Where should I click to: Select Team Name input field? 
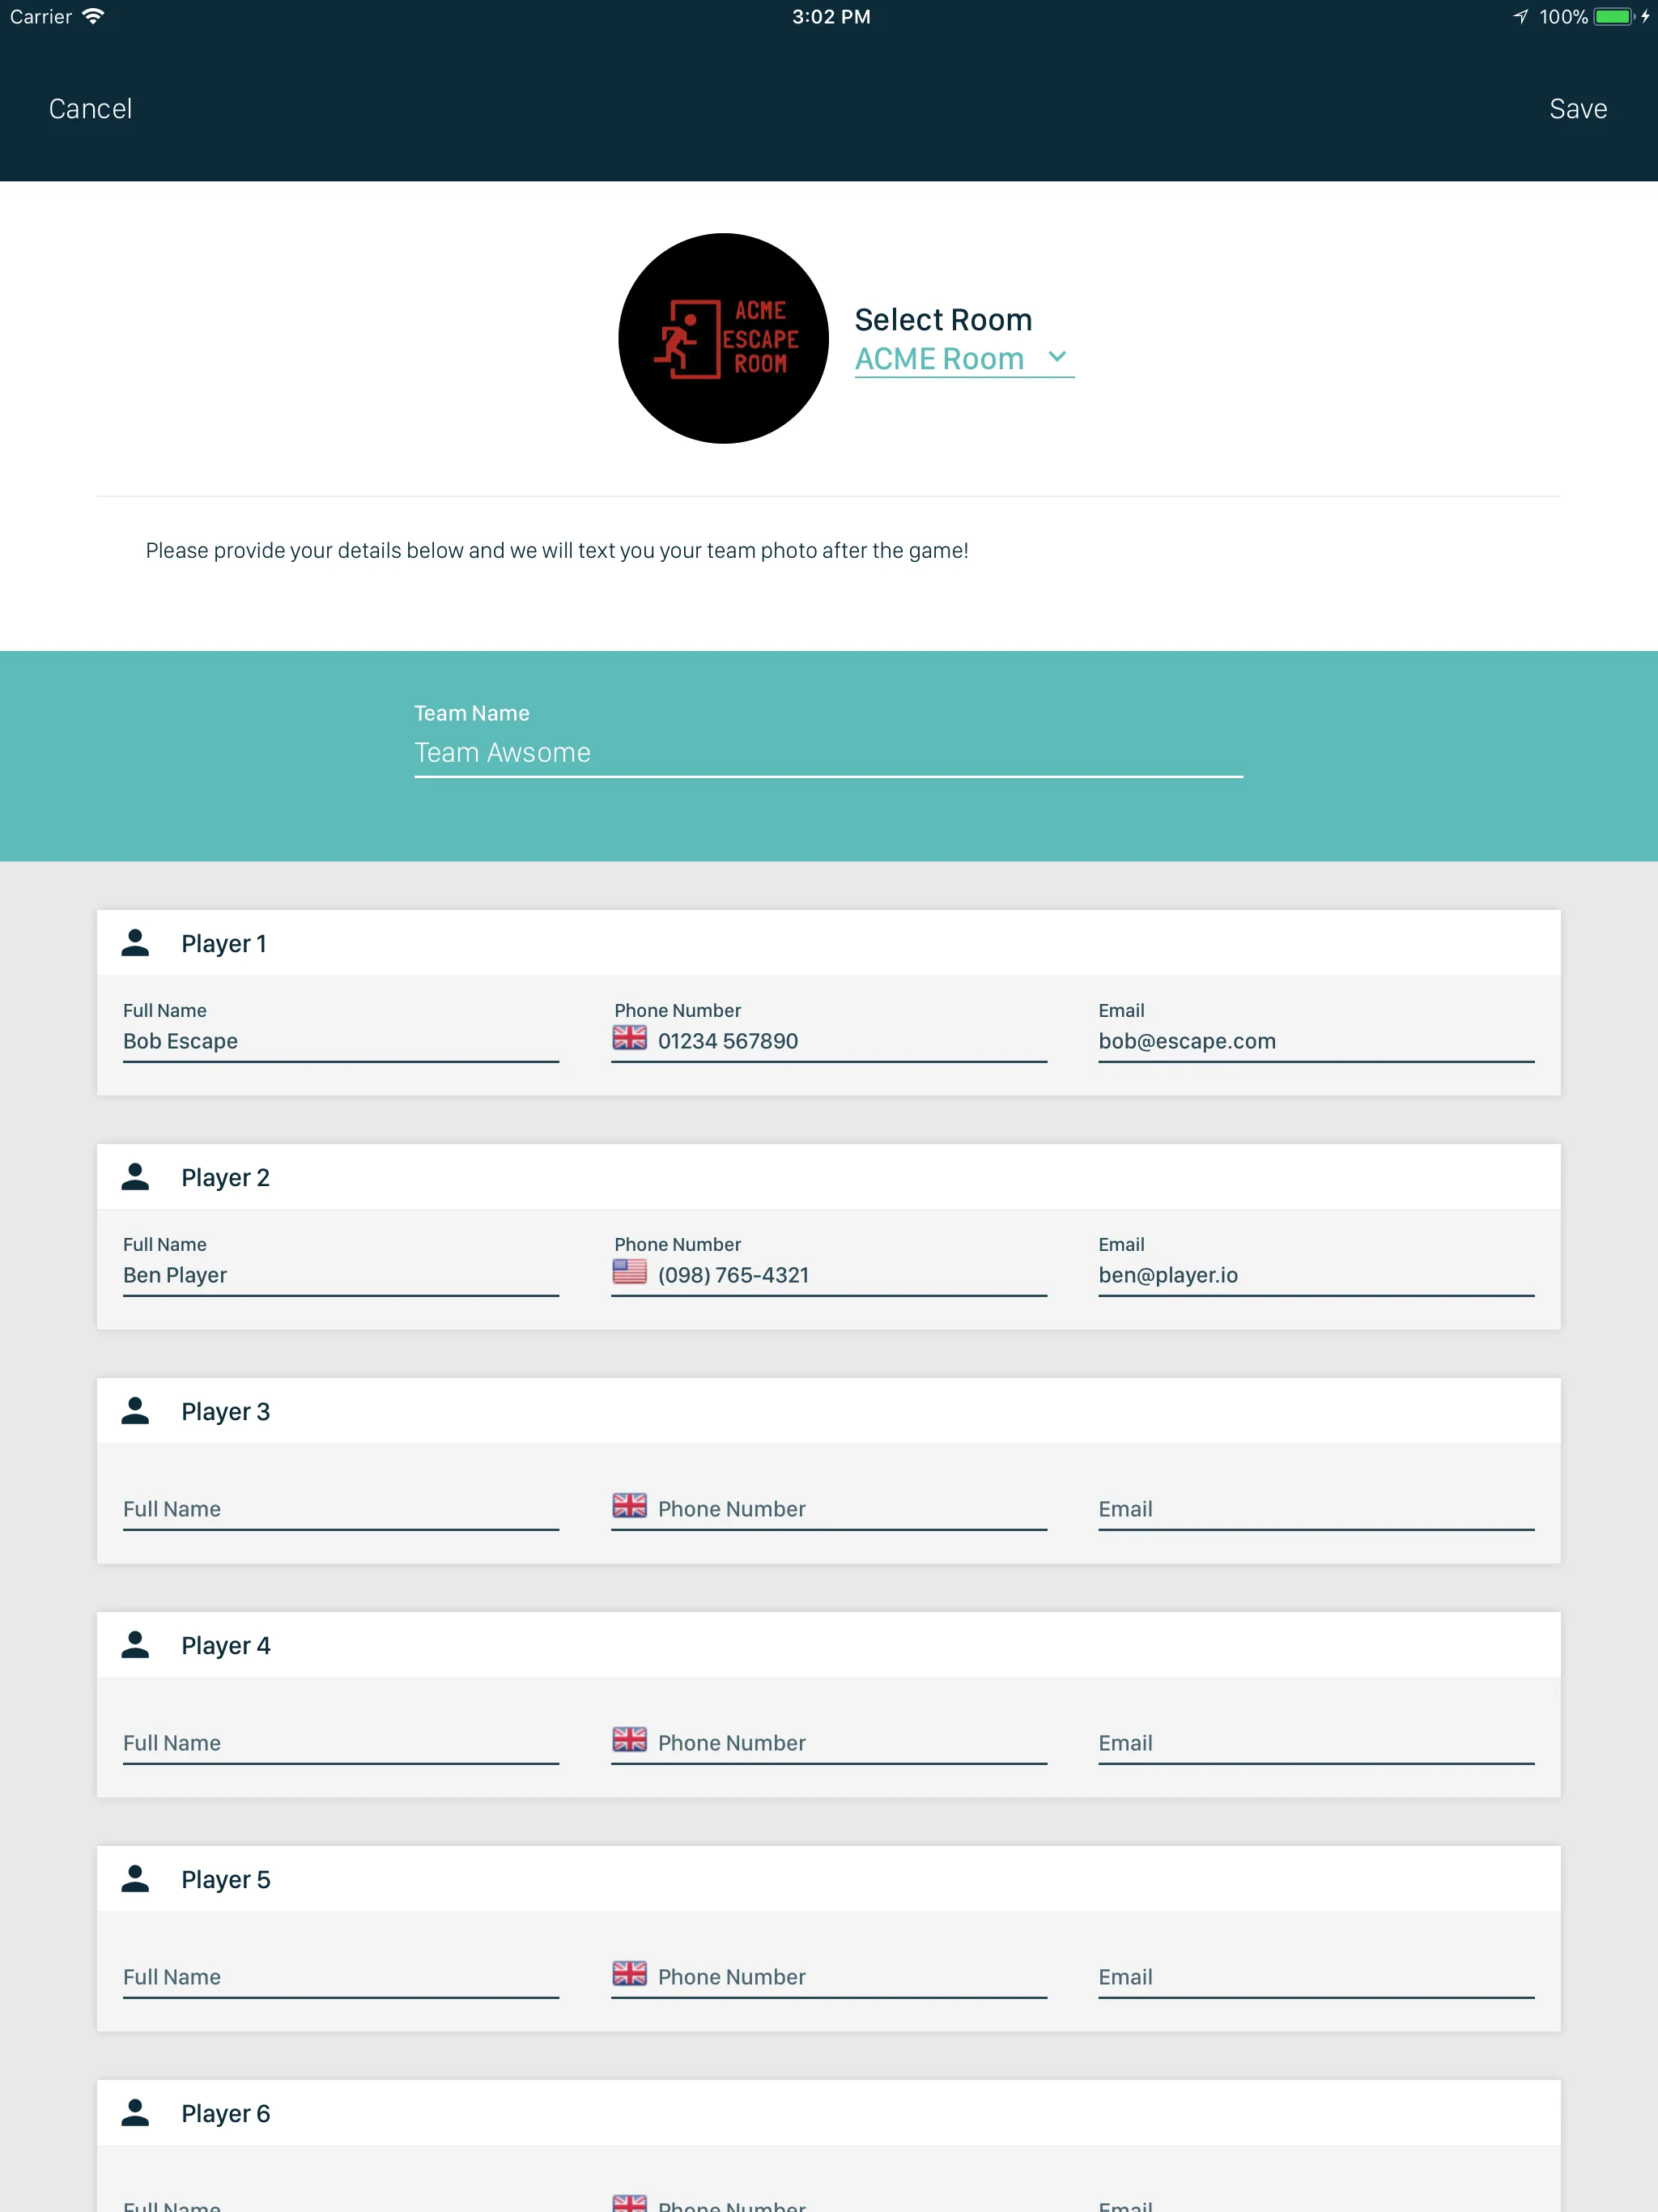click(829, 751)
